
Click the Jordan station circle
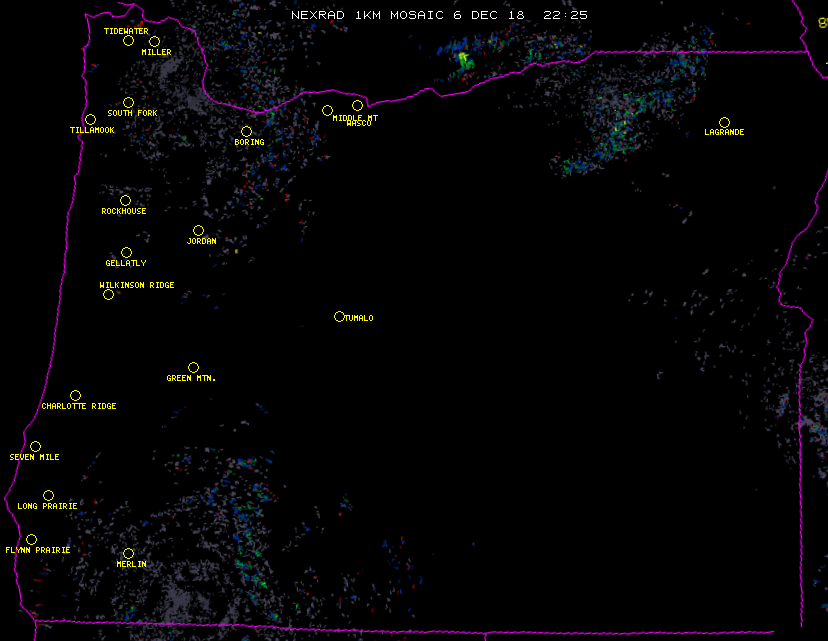[198, 230]
